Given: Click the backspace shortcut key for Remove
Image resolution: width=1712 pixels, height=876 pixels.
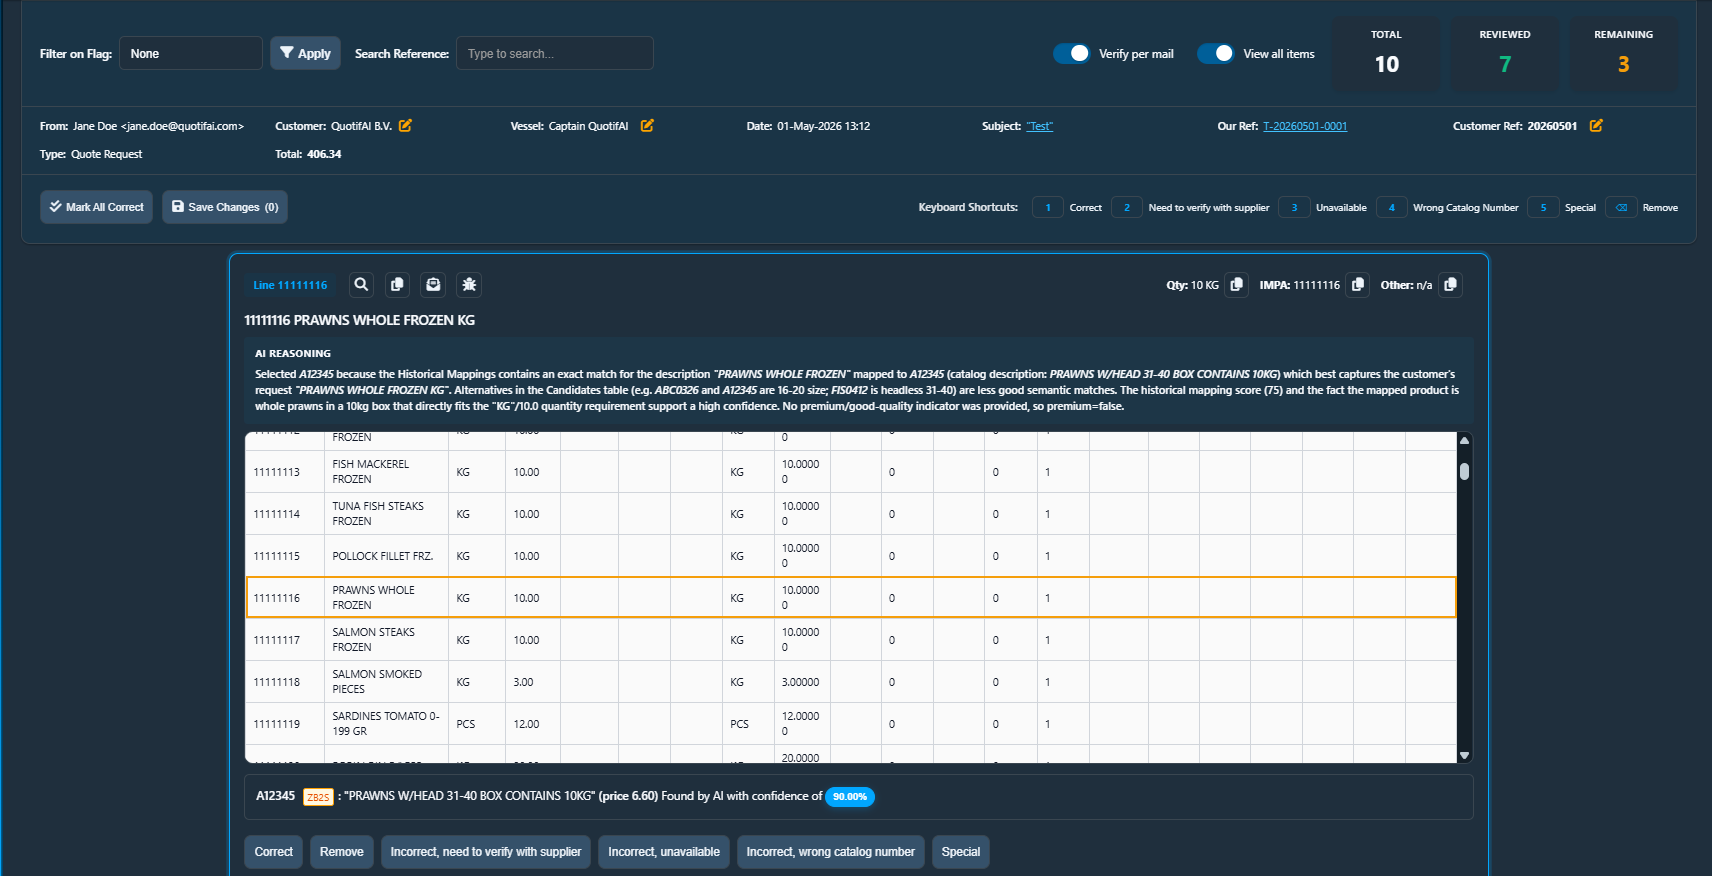Looking at the screenshot, I should [1621, 208].
